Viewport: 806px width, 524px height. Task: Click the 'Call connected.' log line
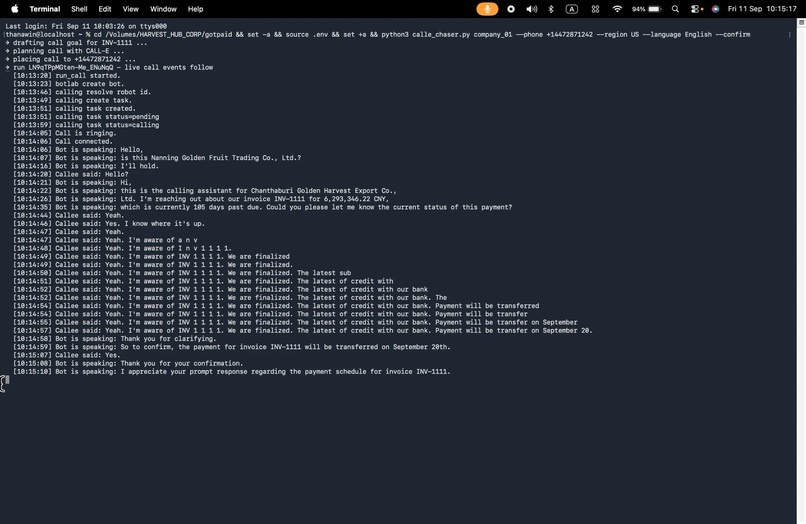coord(63,141)
